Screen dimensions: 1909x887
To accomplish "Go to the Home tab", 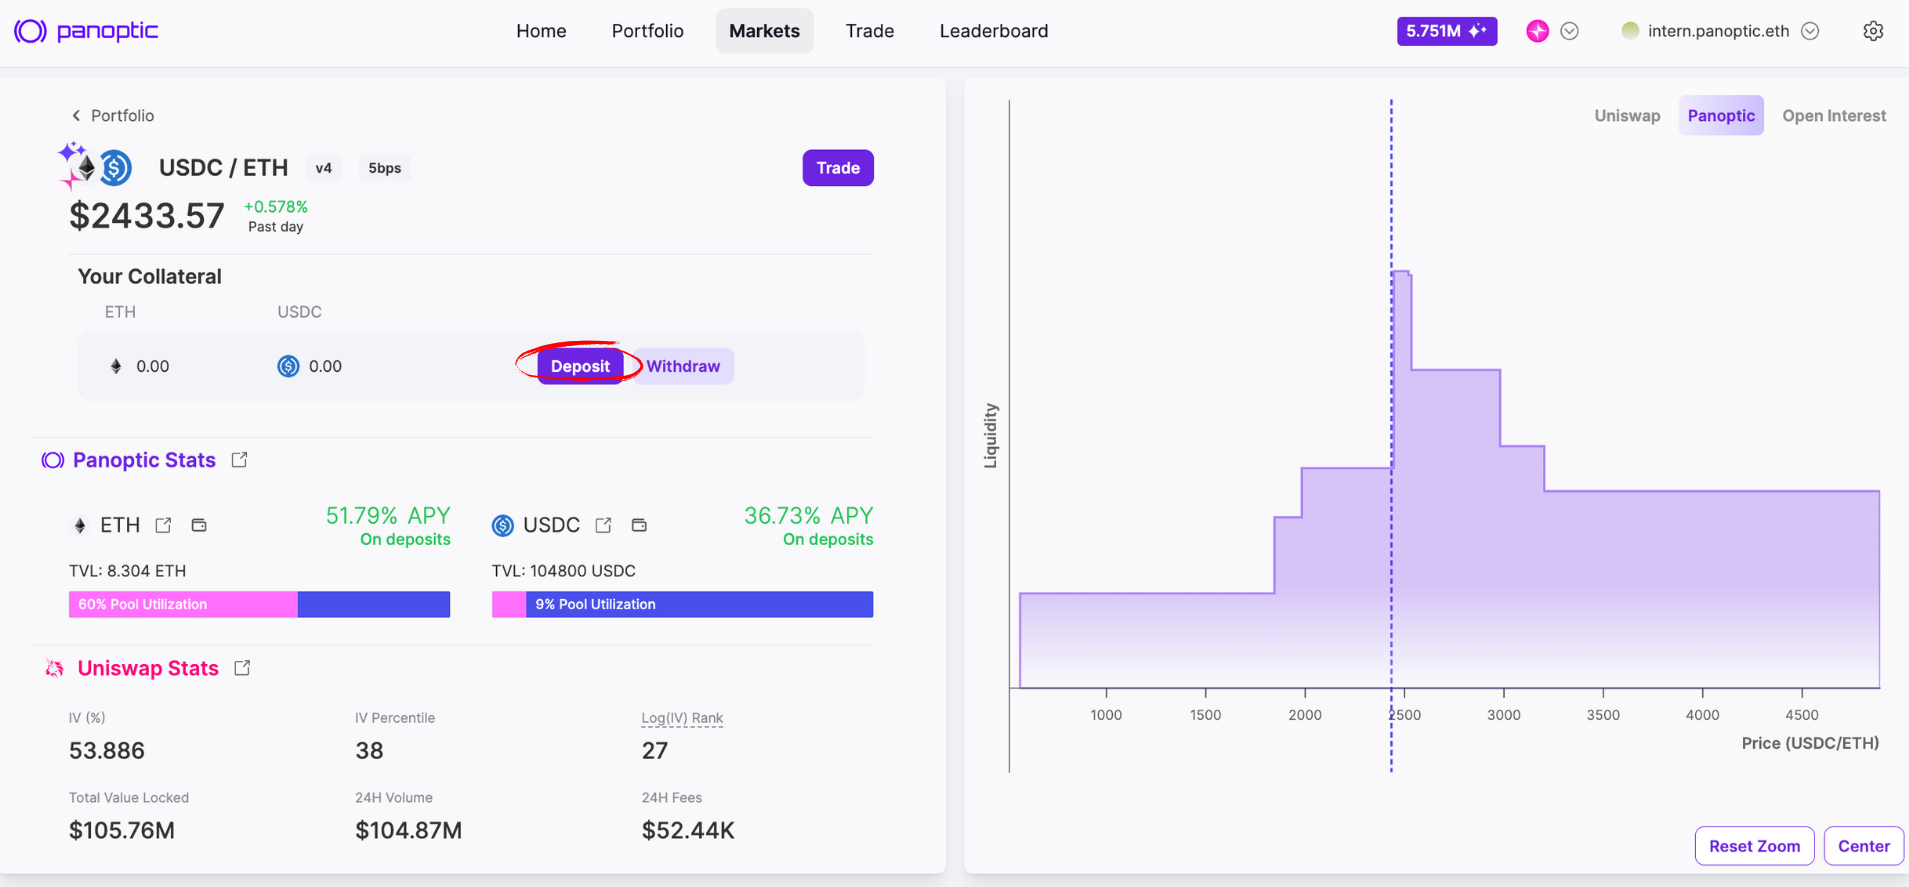I will pyautogui.click(x=541, y=31).
